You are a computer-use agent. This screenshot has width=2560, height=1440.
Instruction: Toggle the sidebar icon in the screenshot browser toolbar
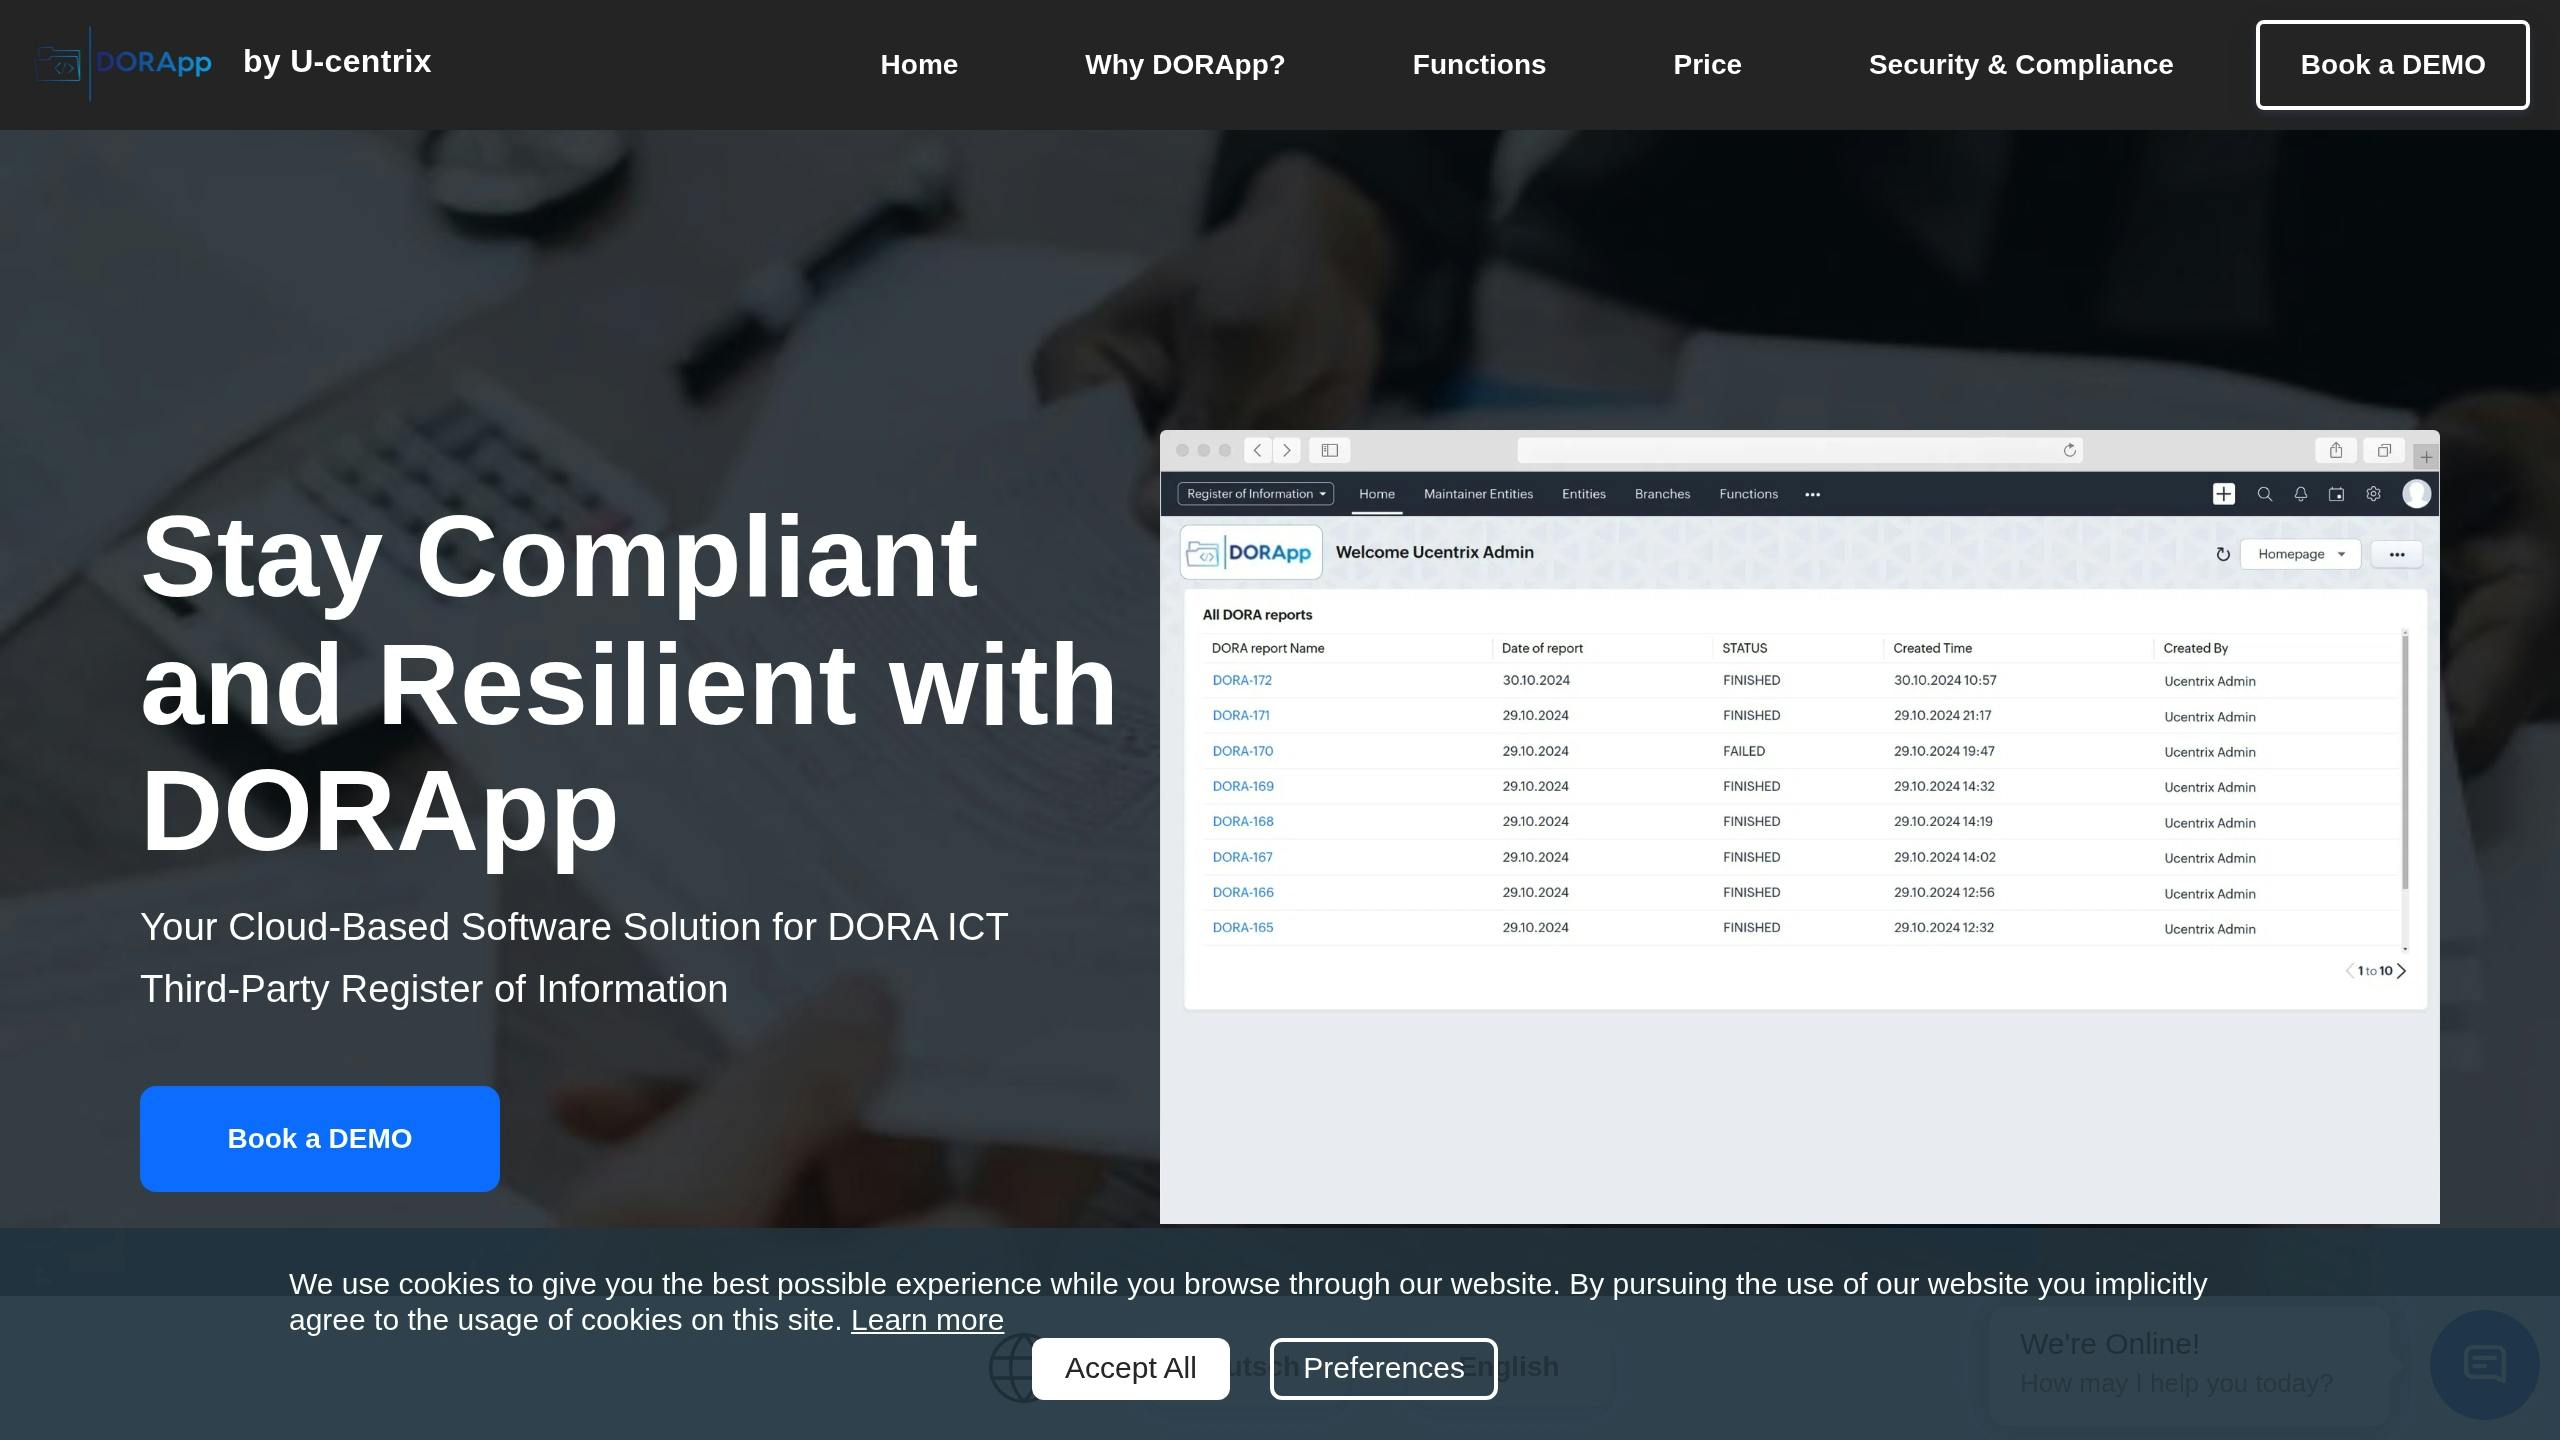[1330, 450]
